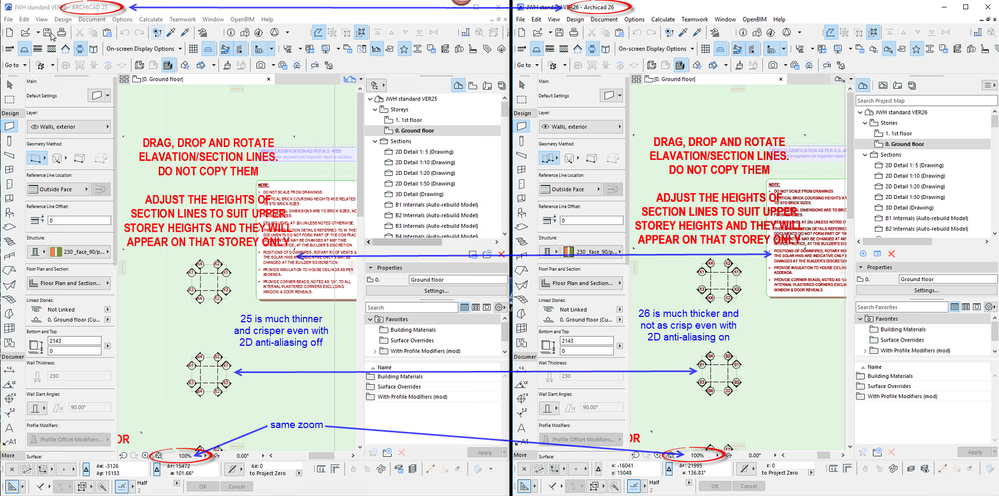Image resolution: width=999 pixels, height=496 pixels.
Task: Open Outside Face reference dropdown in Archicad 26
Action: (568, 189)
